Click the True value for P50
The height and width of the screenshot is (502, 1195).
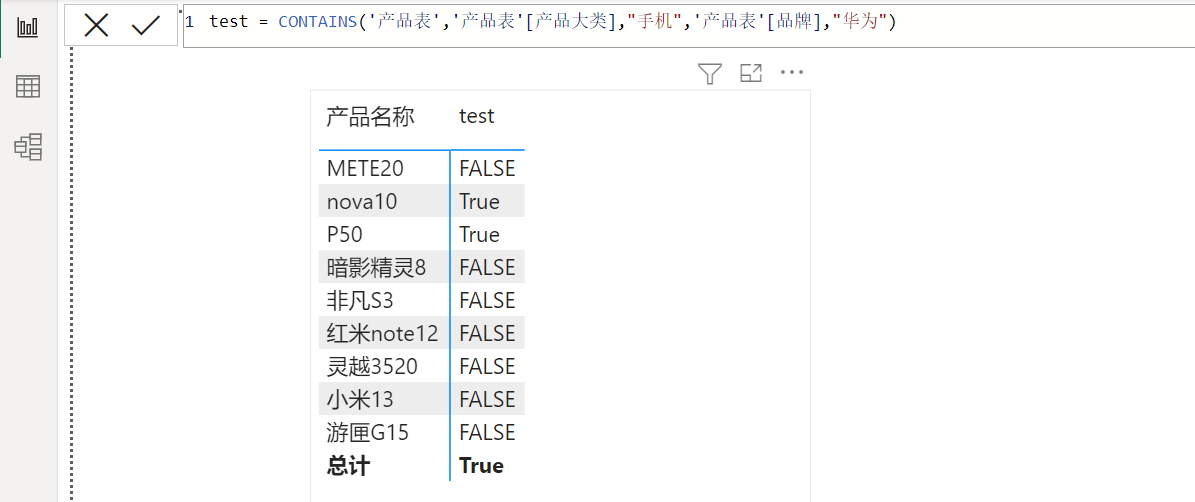pos(479,234)
